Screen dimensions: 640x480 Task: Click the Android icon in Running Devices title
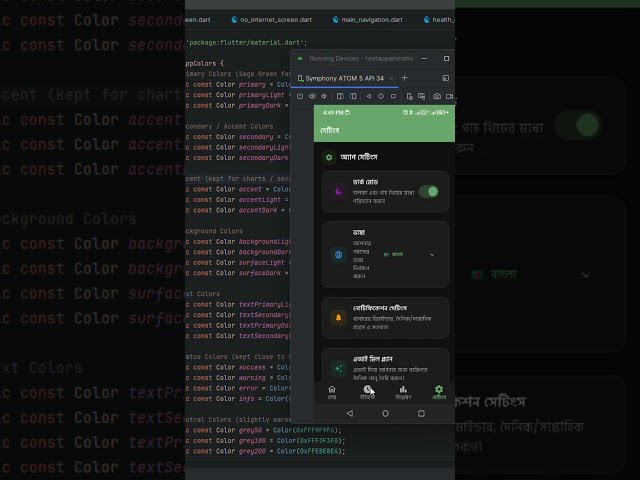[300, 58]
